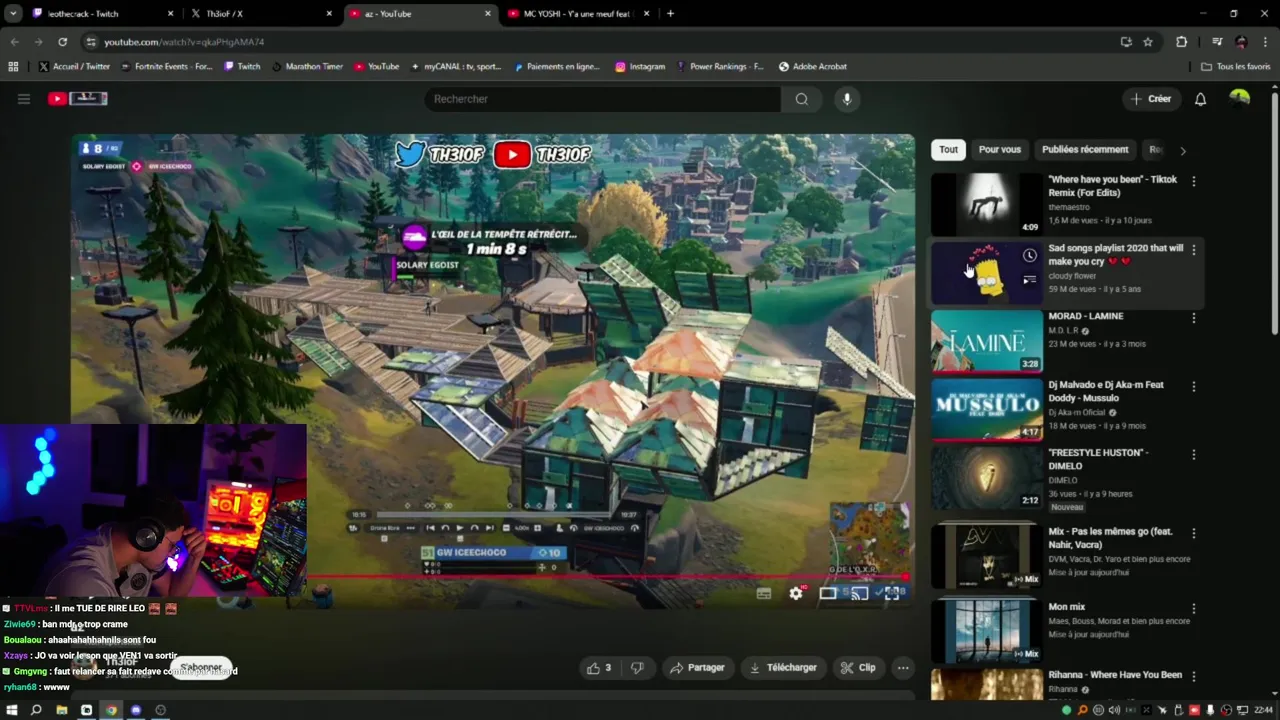Add Sad songs video to watch later
This screenshot has height=720, width=1280.
(x=1029, y=256)
